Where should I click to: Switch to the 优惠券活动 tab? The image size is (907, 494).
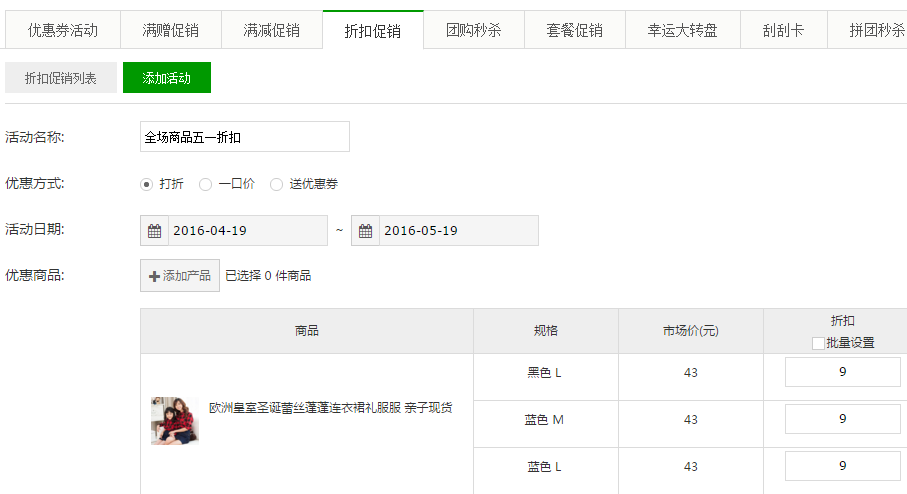63,30
